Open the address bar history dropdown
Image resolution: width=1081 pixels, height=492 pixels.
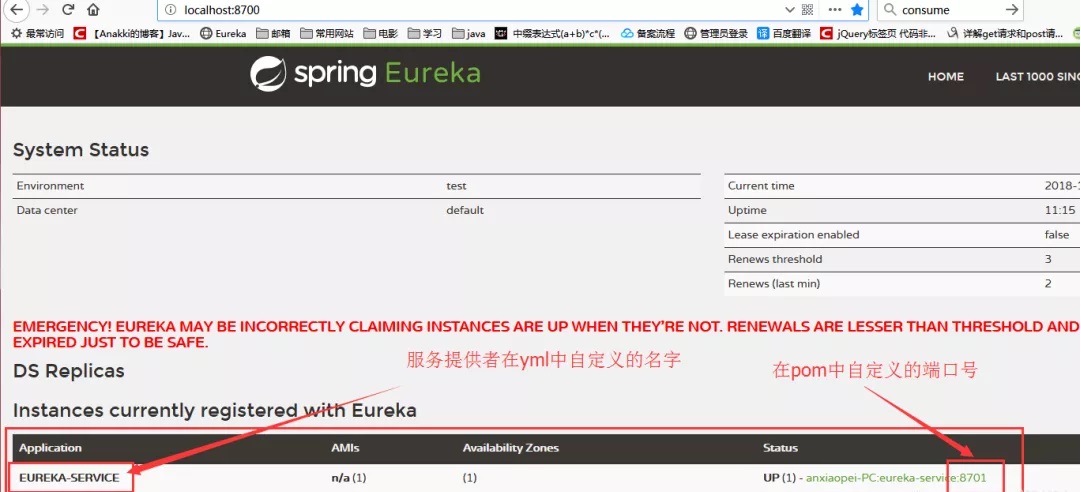(790, 10)
